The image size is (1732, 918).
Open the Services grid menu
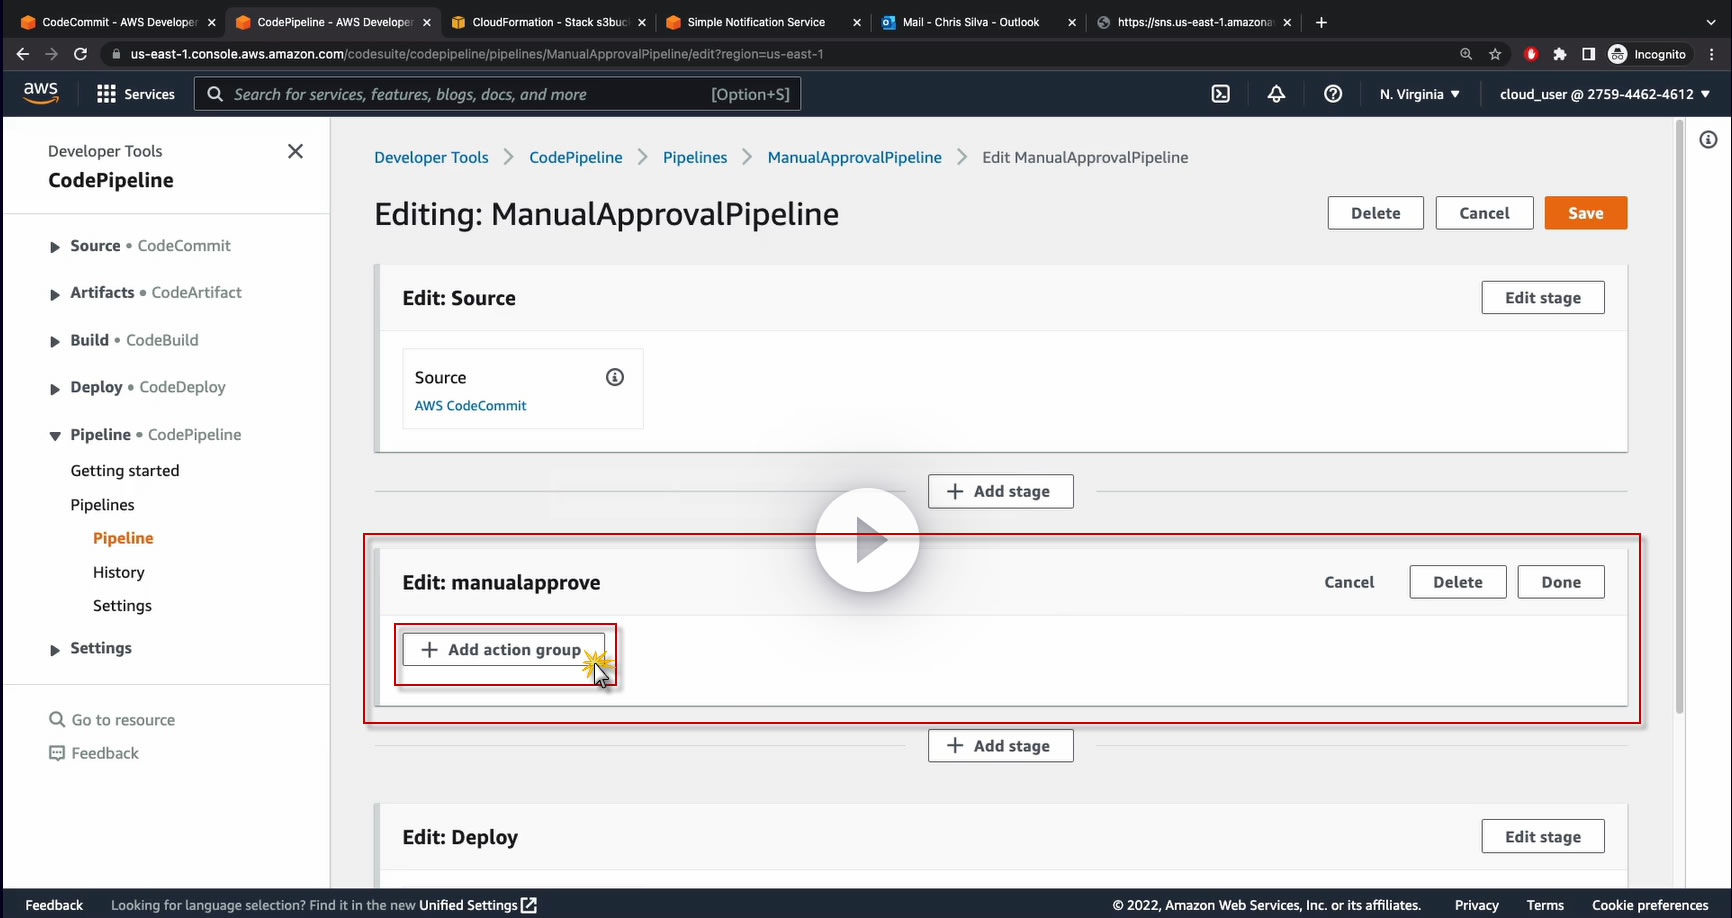[x=135, y=94]
